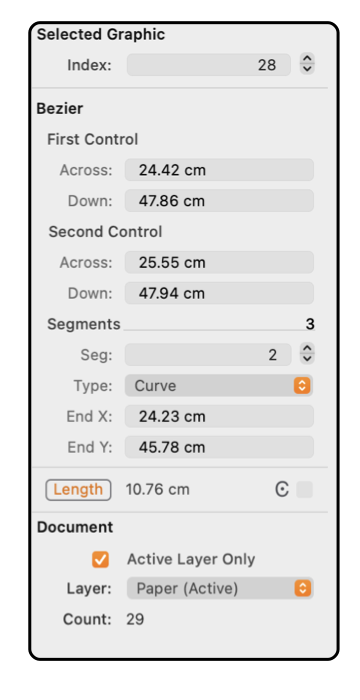Click First Control Across field 24.42 cm
The width and height of the screenshot is (360, 700).
(219, 170)
